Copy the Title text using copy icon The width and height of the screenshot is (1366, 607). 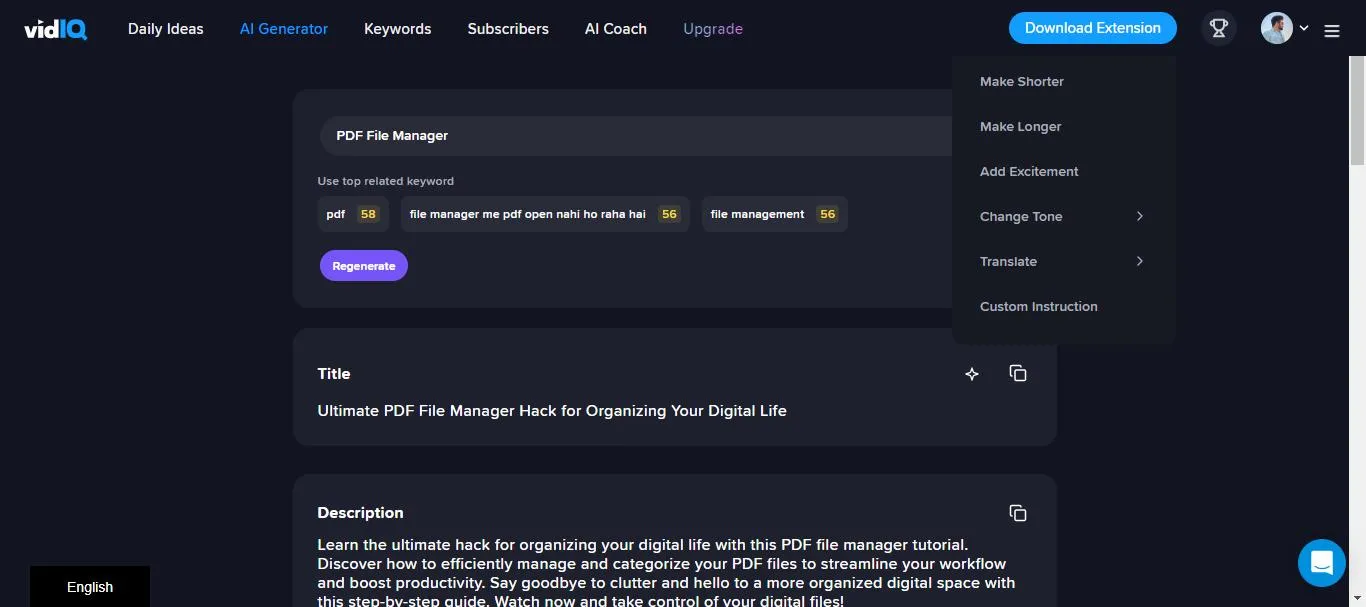pos(1018,373)
